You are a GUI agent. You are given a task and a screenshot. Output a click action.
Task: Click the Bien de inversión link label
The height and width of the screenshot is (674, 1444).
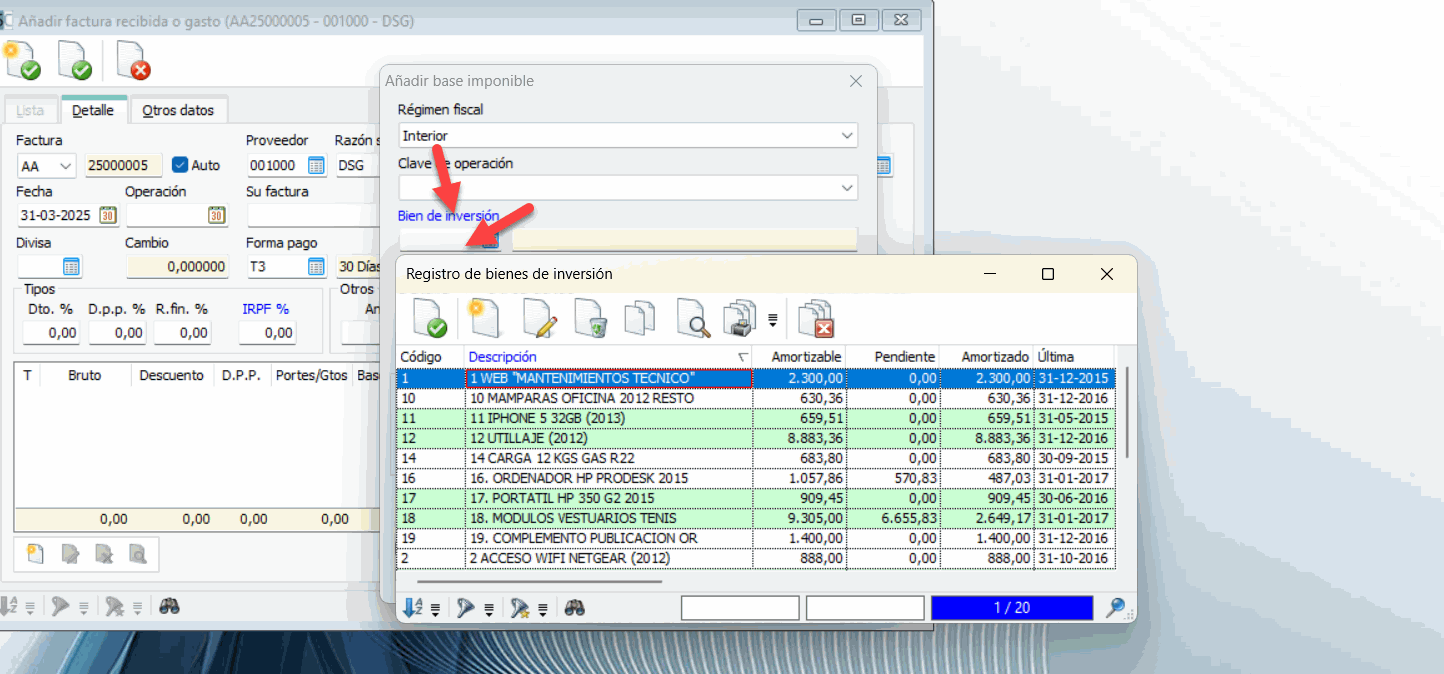pos(448,215)
